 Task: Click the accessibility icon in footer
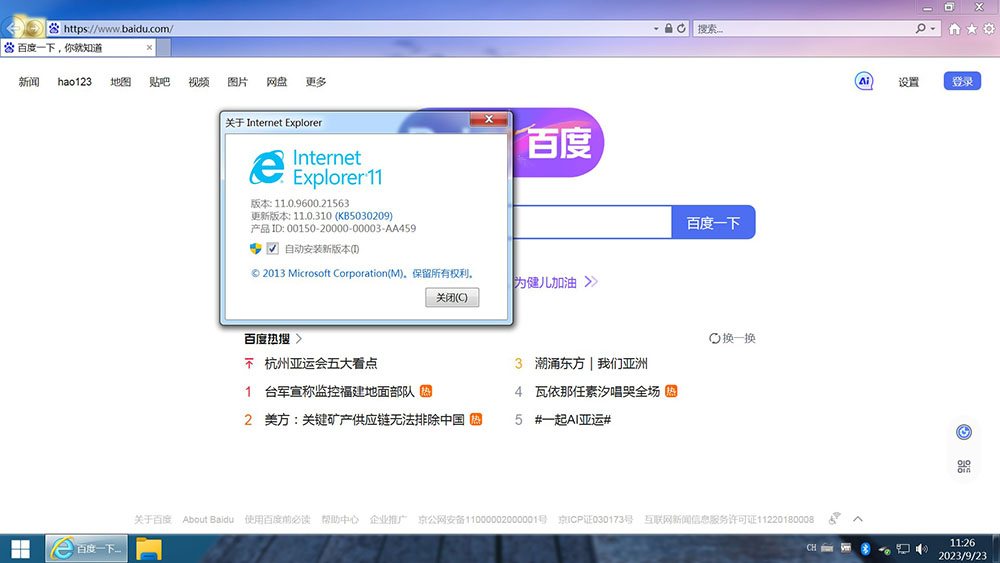834,519
